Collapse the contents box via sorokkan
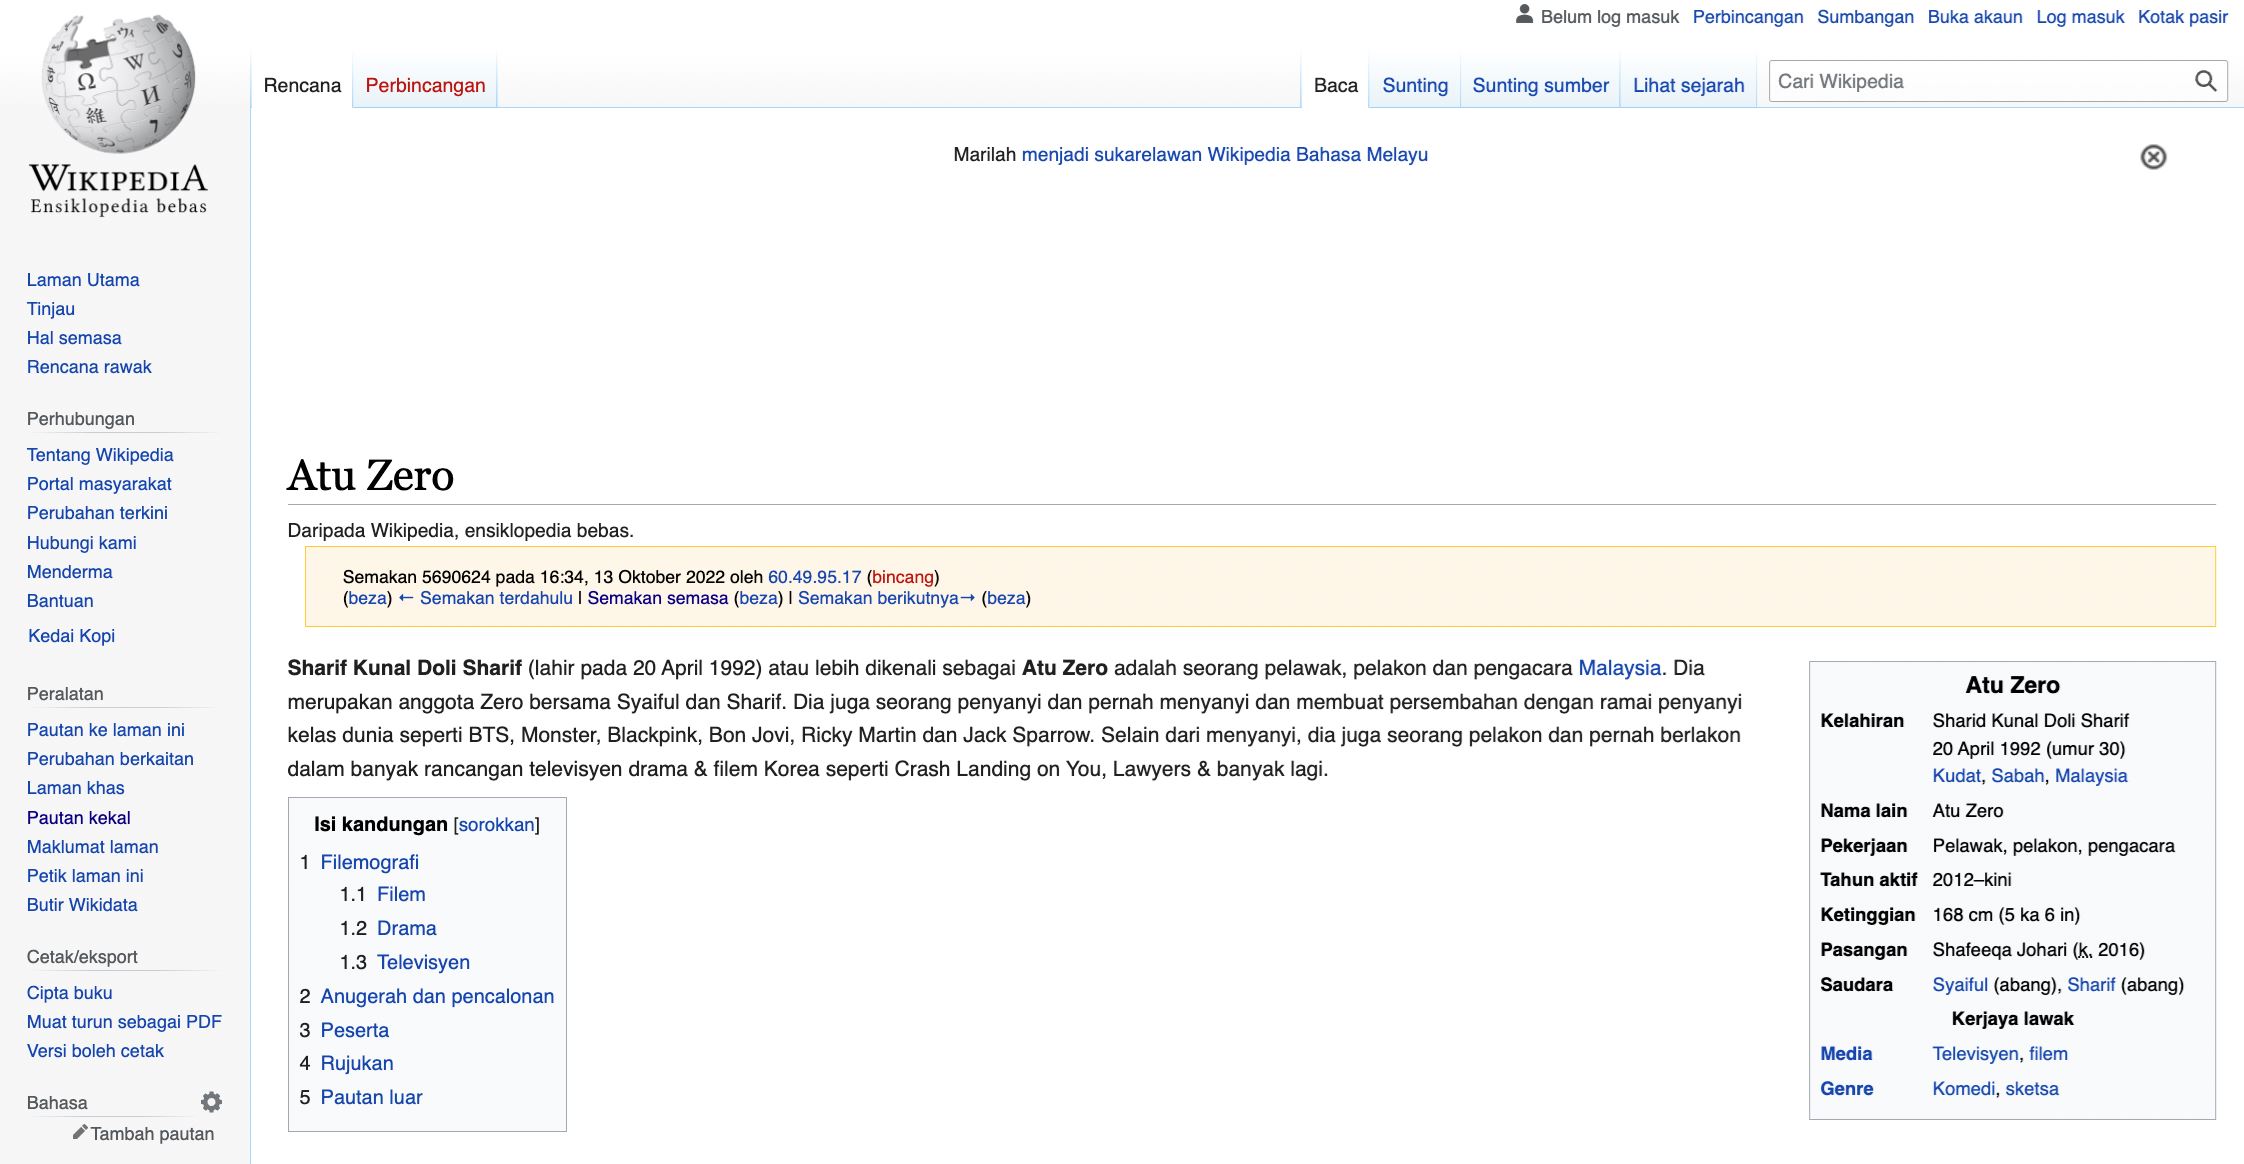Image resolution: width=2244 pixels, height=1164 pixels. coord(496,824)
